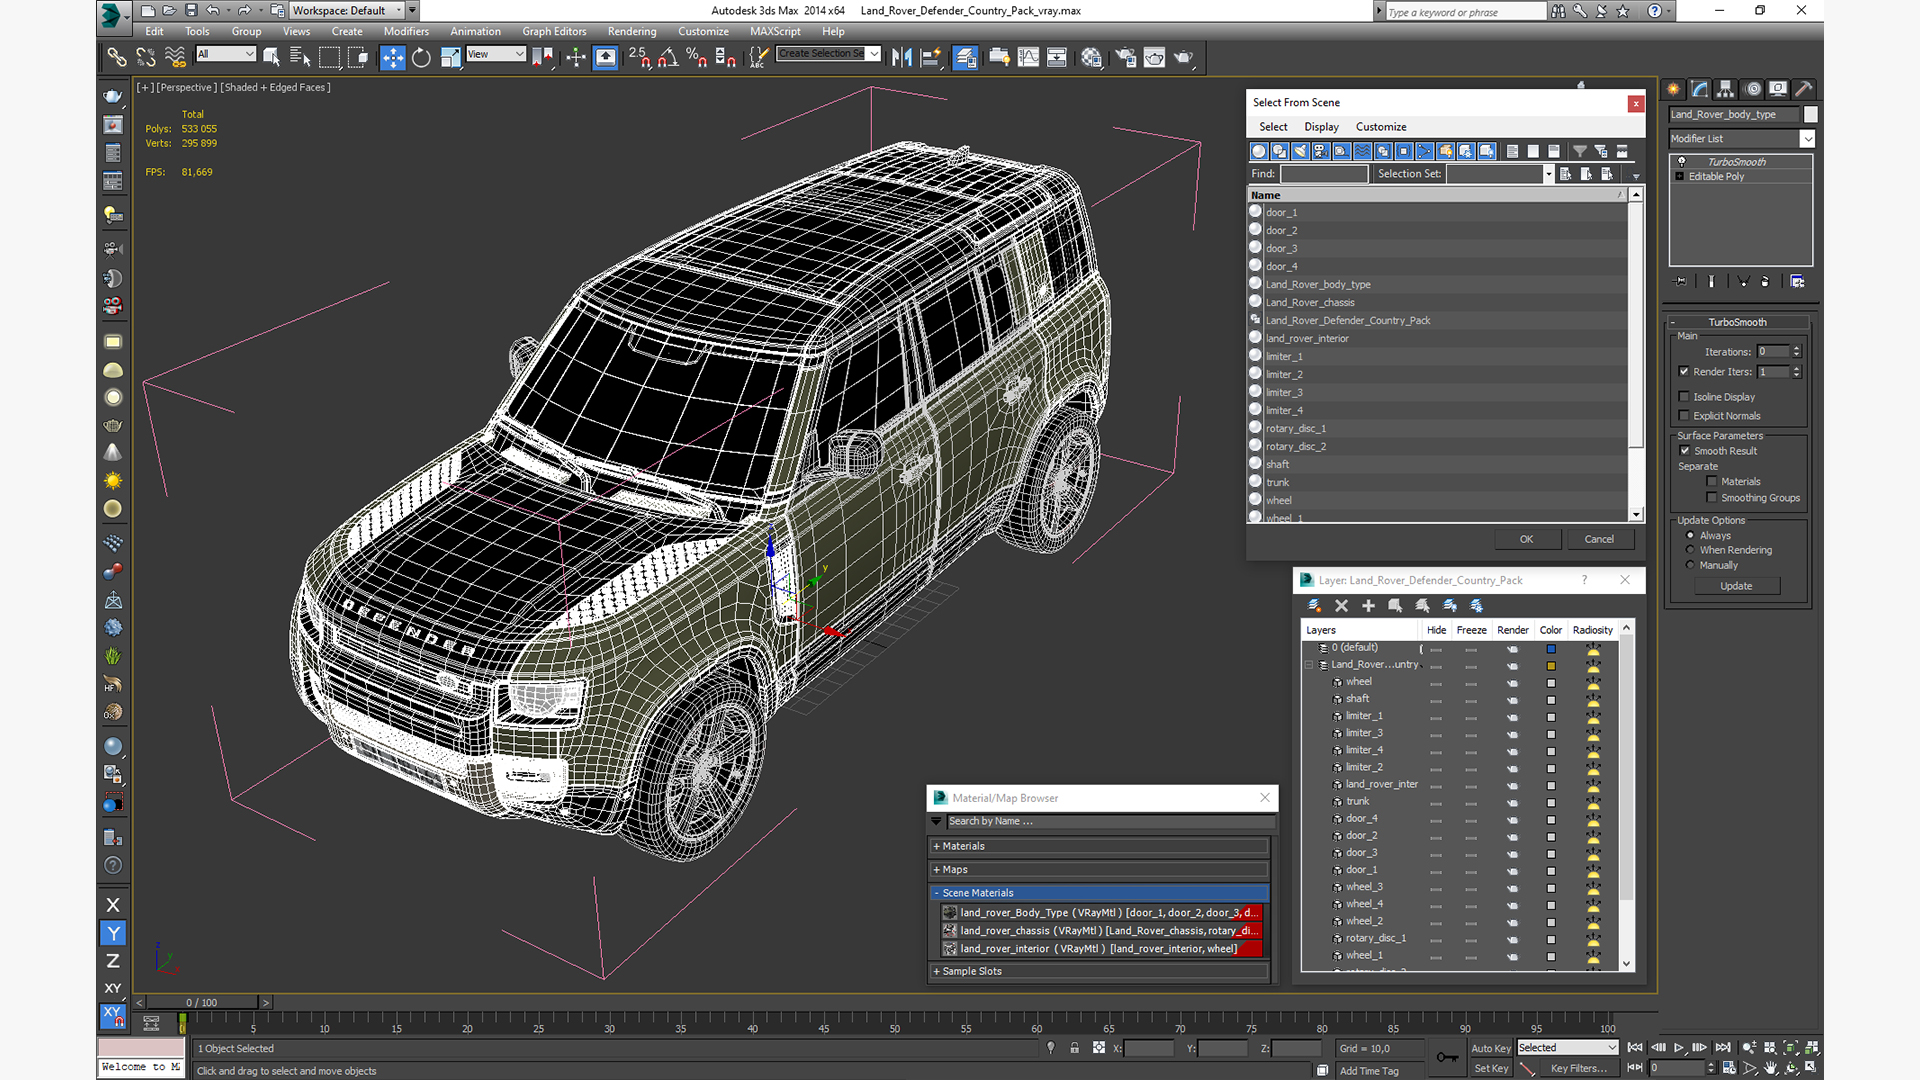Toggle the Angle Snap icon
1920x1080 pixels.
[667, 57]
